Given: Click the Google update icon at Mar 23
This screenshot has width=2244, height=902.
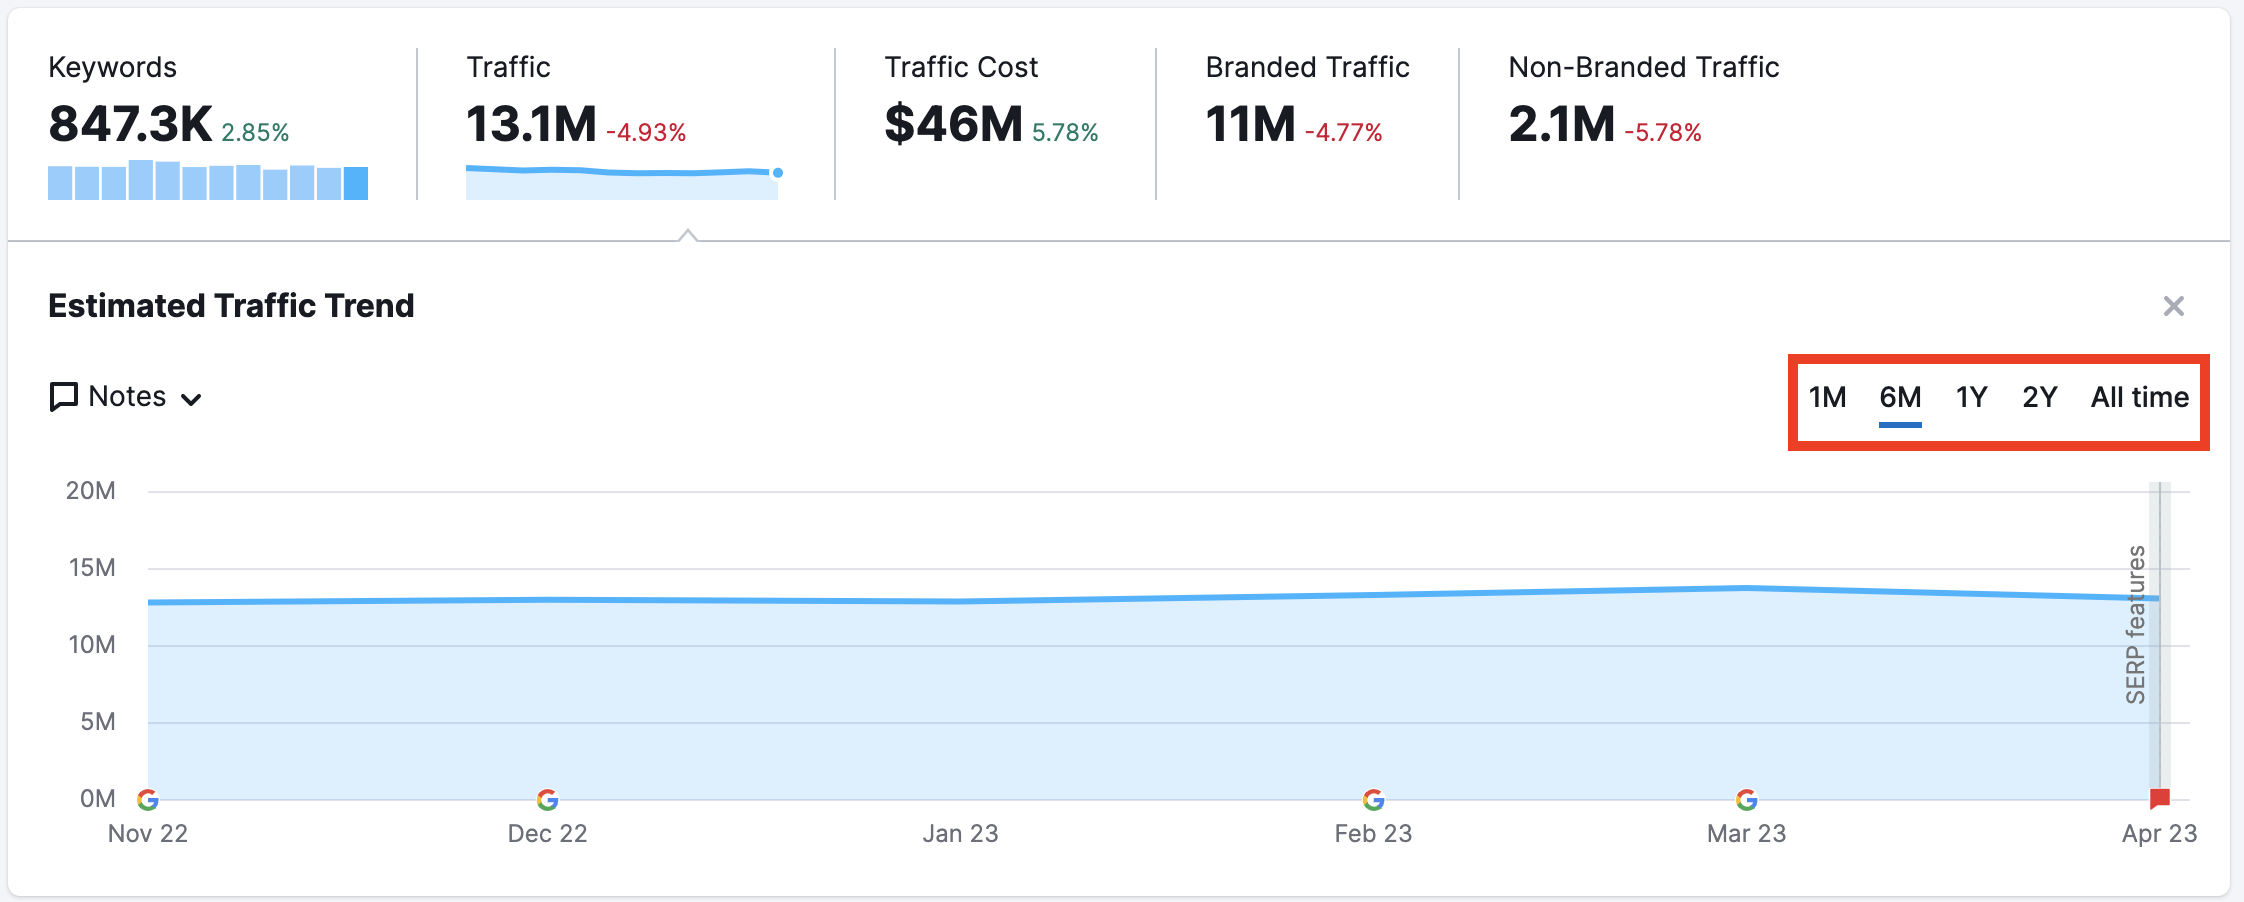Looking at the screenshot, I should pos(1746,799).
